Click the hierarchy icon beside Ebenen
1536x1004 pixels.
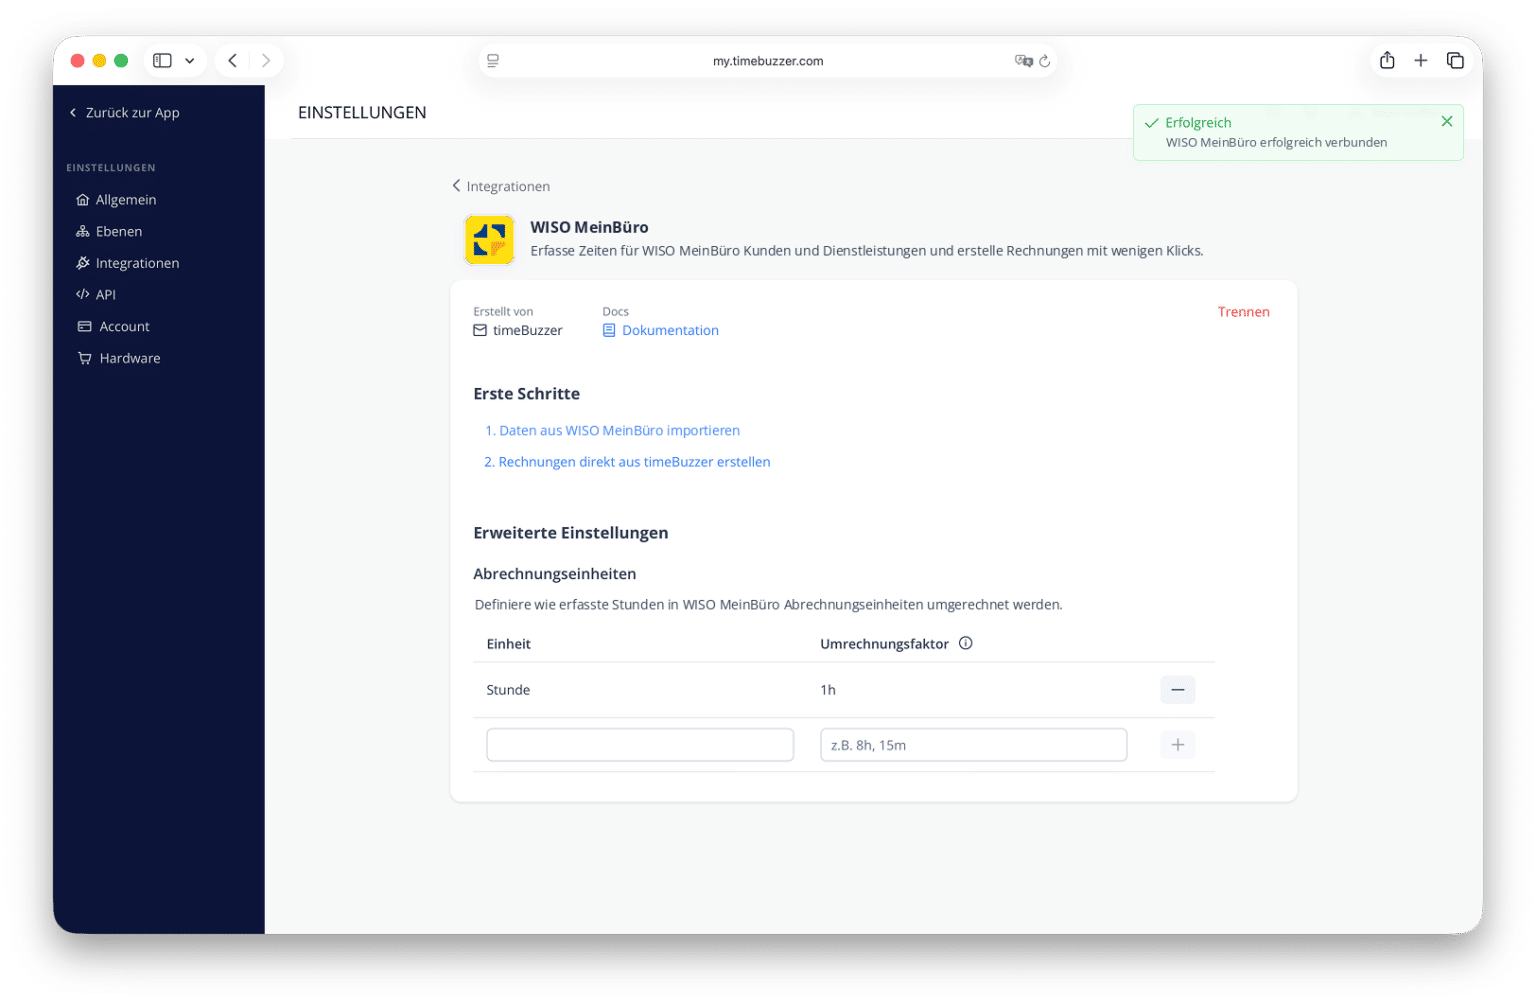(x=83, y=231)
